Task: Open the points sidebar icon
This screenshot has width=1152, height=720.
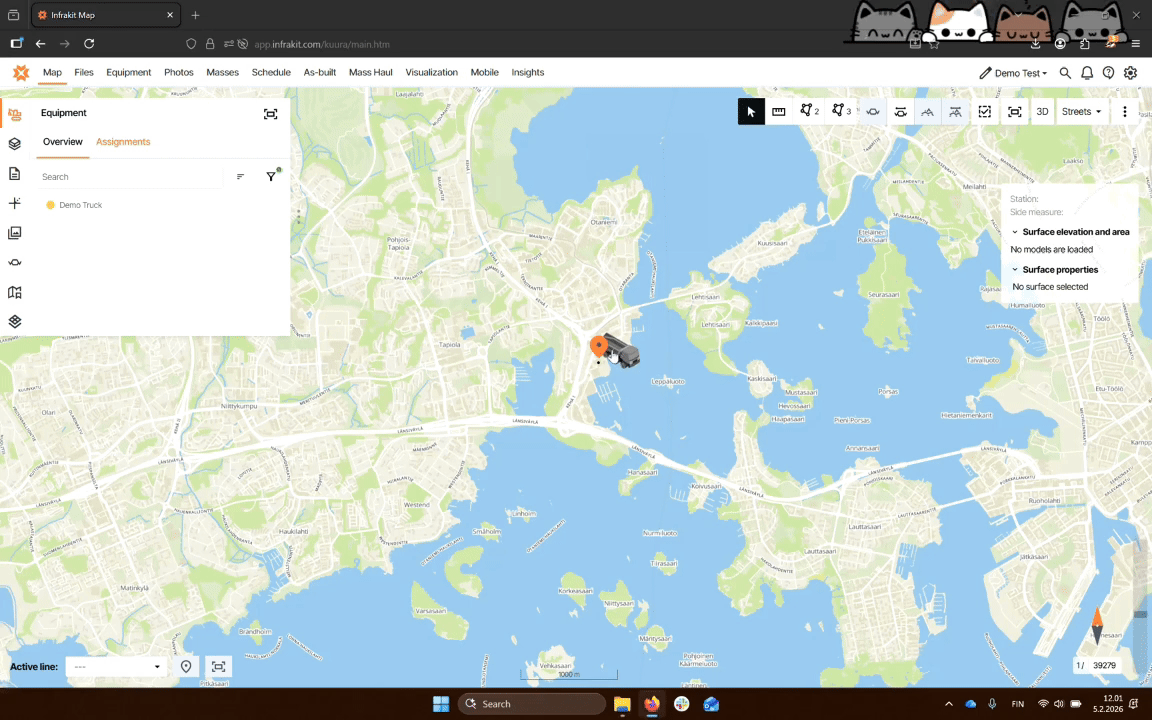Action: [15, 203]
